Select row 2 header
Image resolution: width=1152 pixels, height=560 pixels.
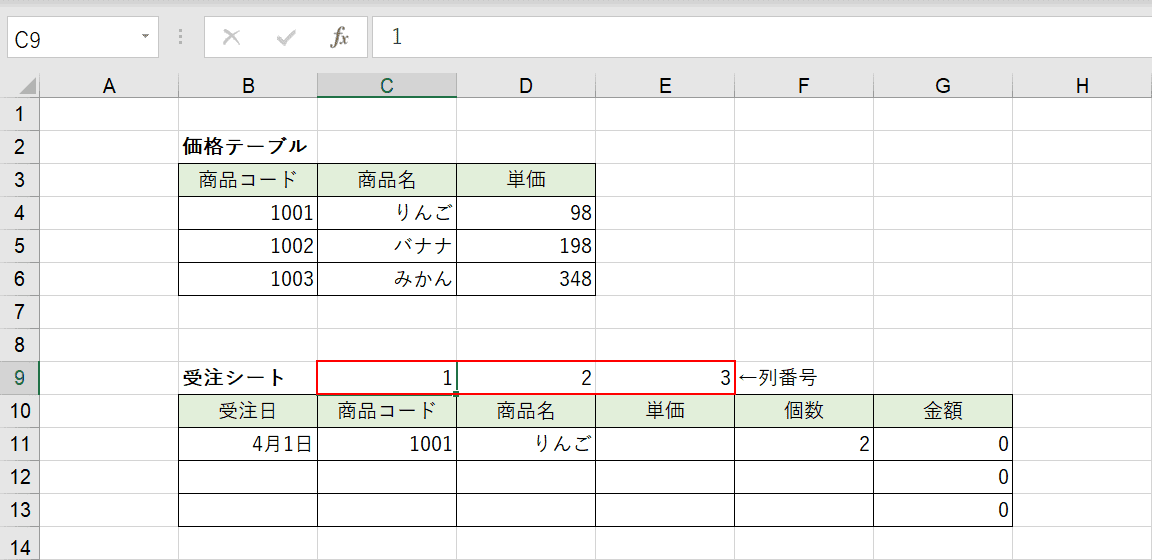pos(20,147)
